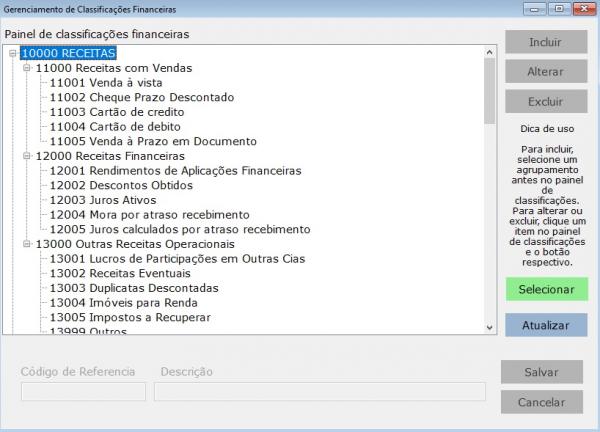Click the green Selecionar button
The width and height of the screenshot is (600, 432).
point(546,289)
